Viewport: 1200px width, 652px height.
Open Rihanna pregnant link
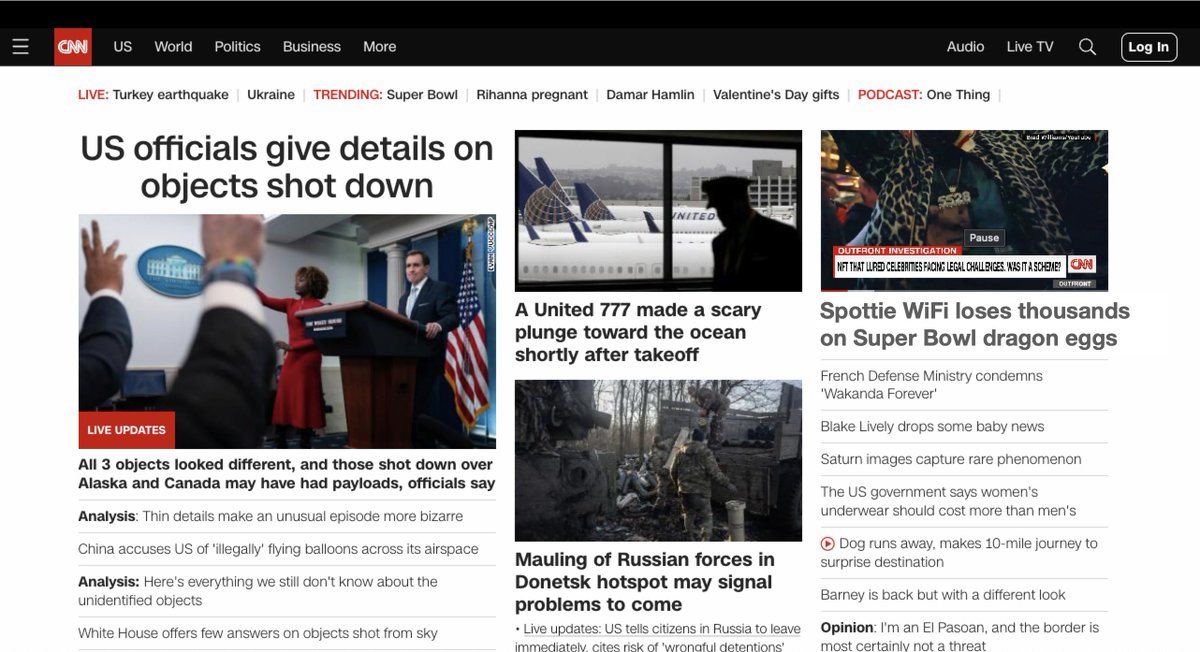532,95
